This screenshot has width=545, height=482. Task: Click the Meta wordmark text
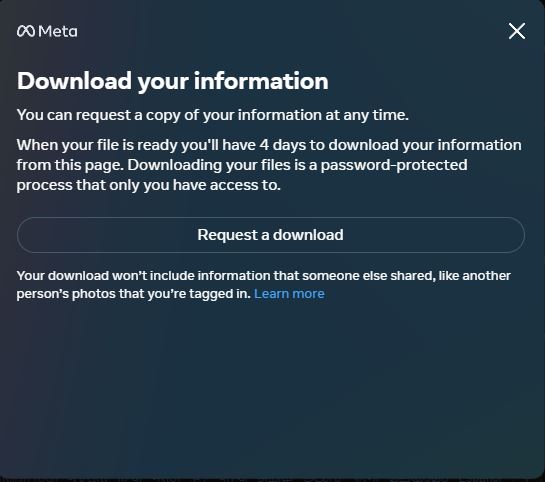[58, 31]
